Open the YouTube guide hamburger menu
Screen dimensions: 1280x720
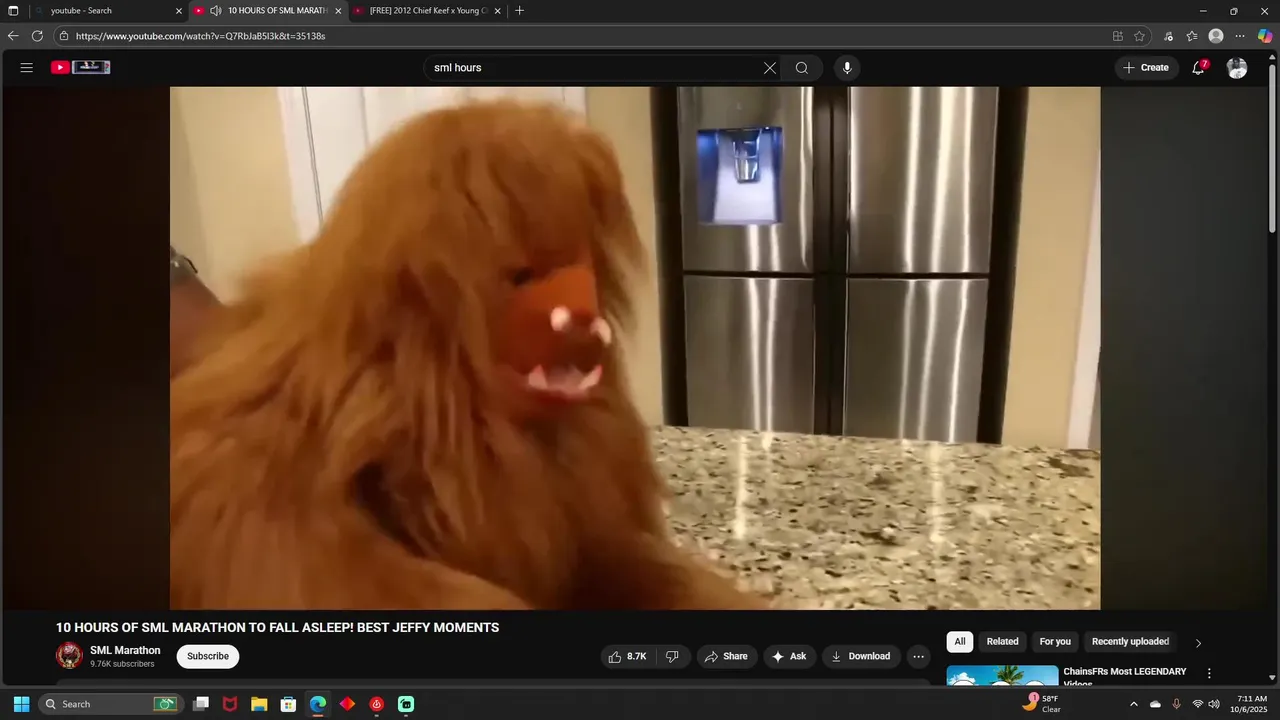click(27, 68)
